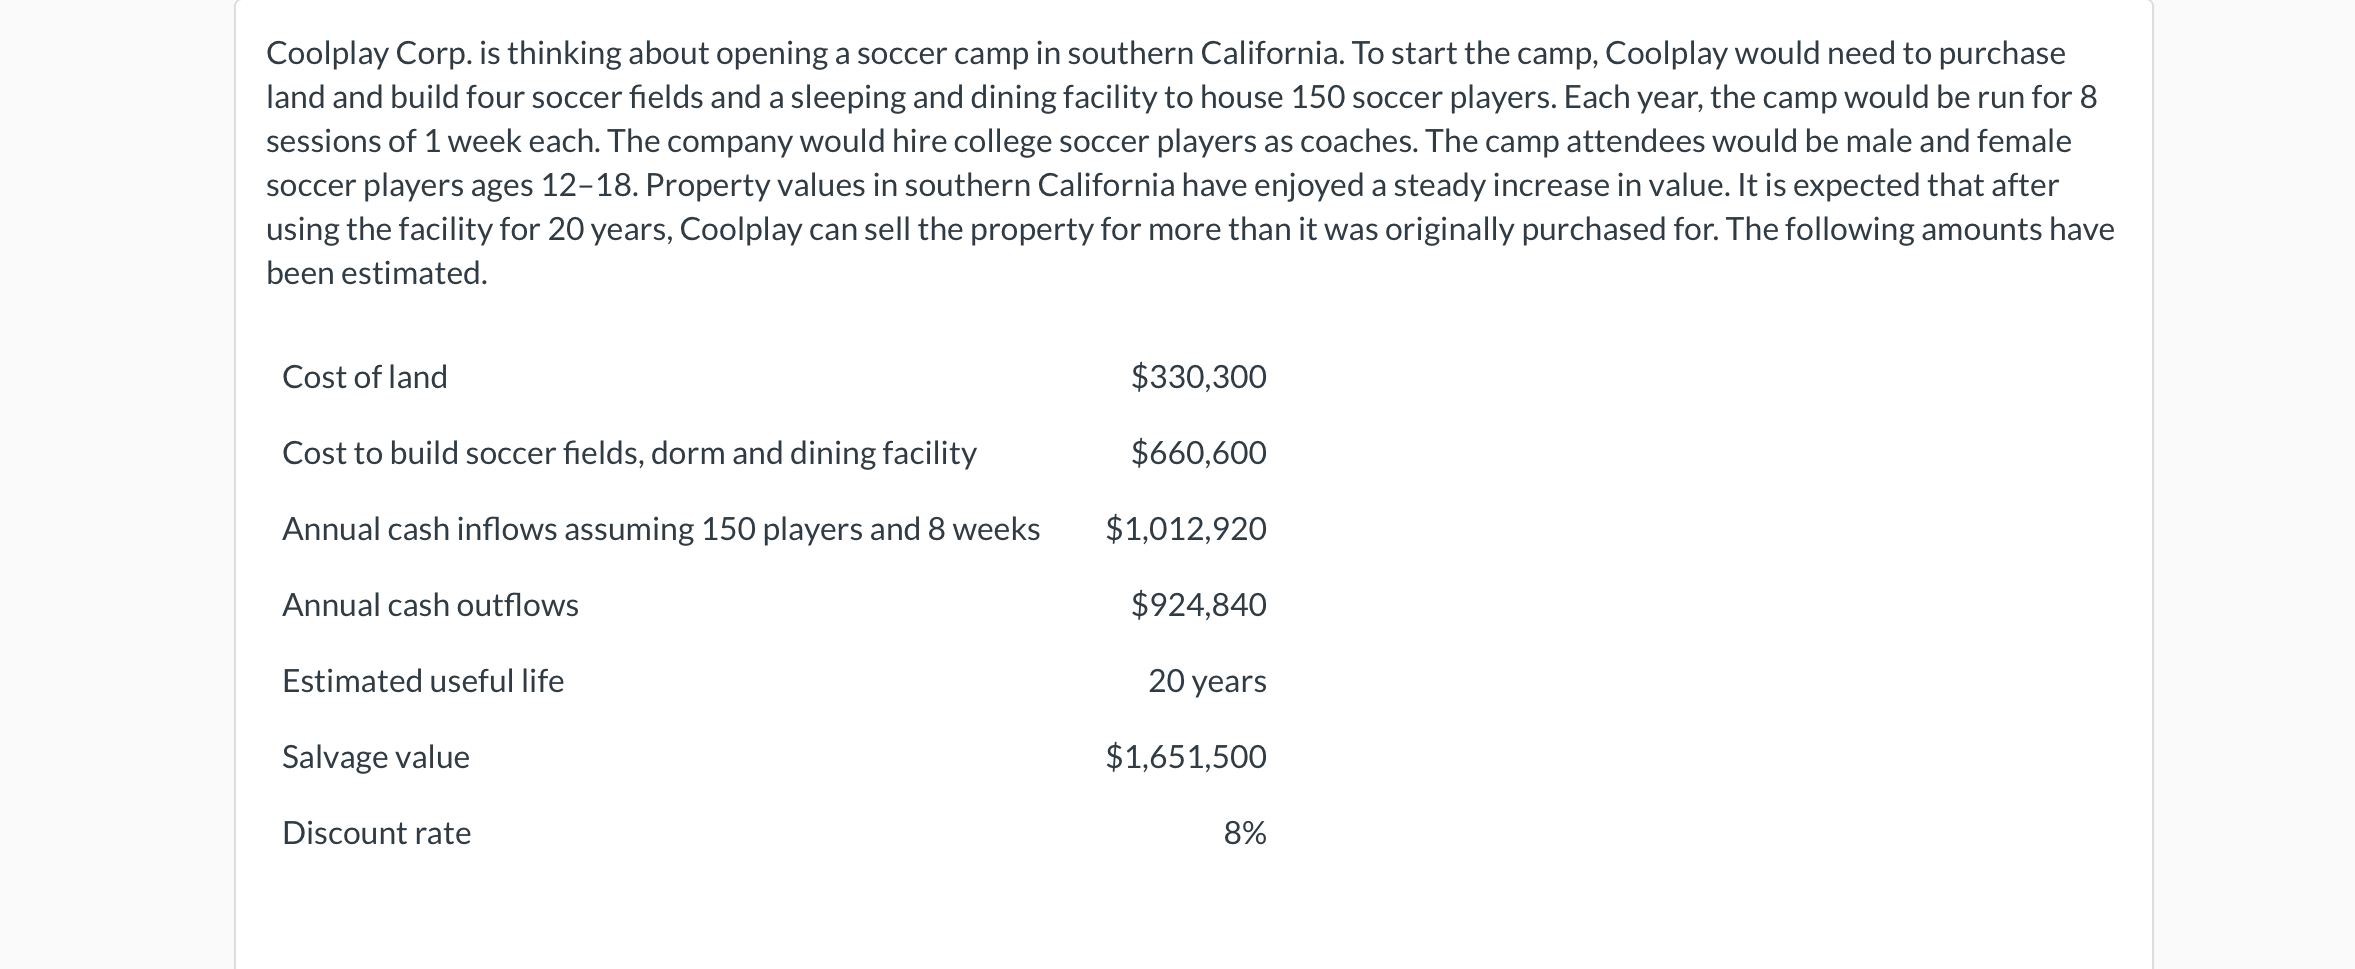The image size is (2355, 969).
Task: Select the $1,012,920 inflows amount
Action: pos(1186,529)
